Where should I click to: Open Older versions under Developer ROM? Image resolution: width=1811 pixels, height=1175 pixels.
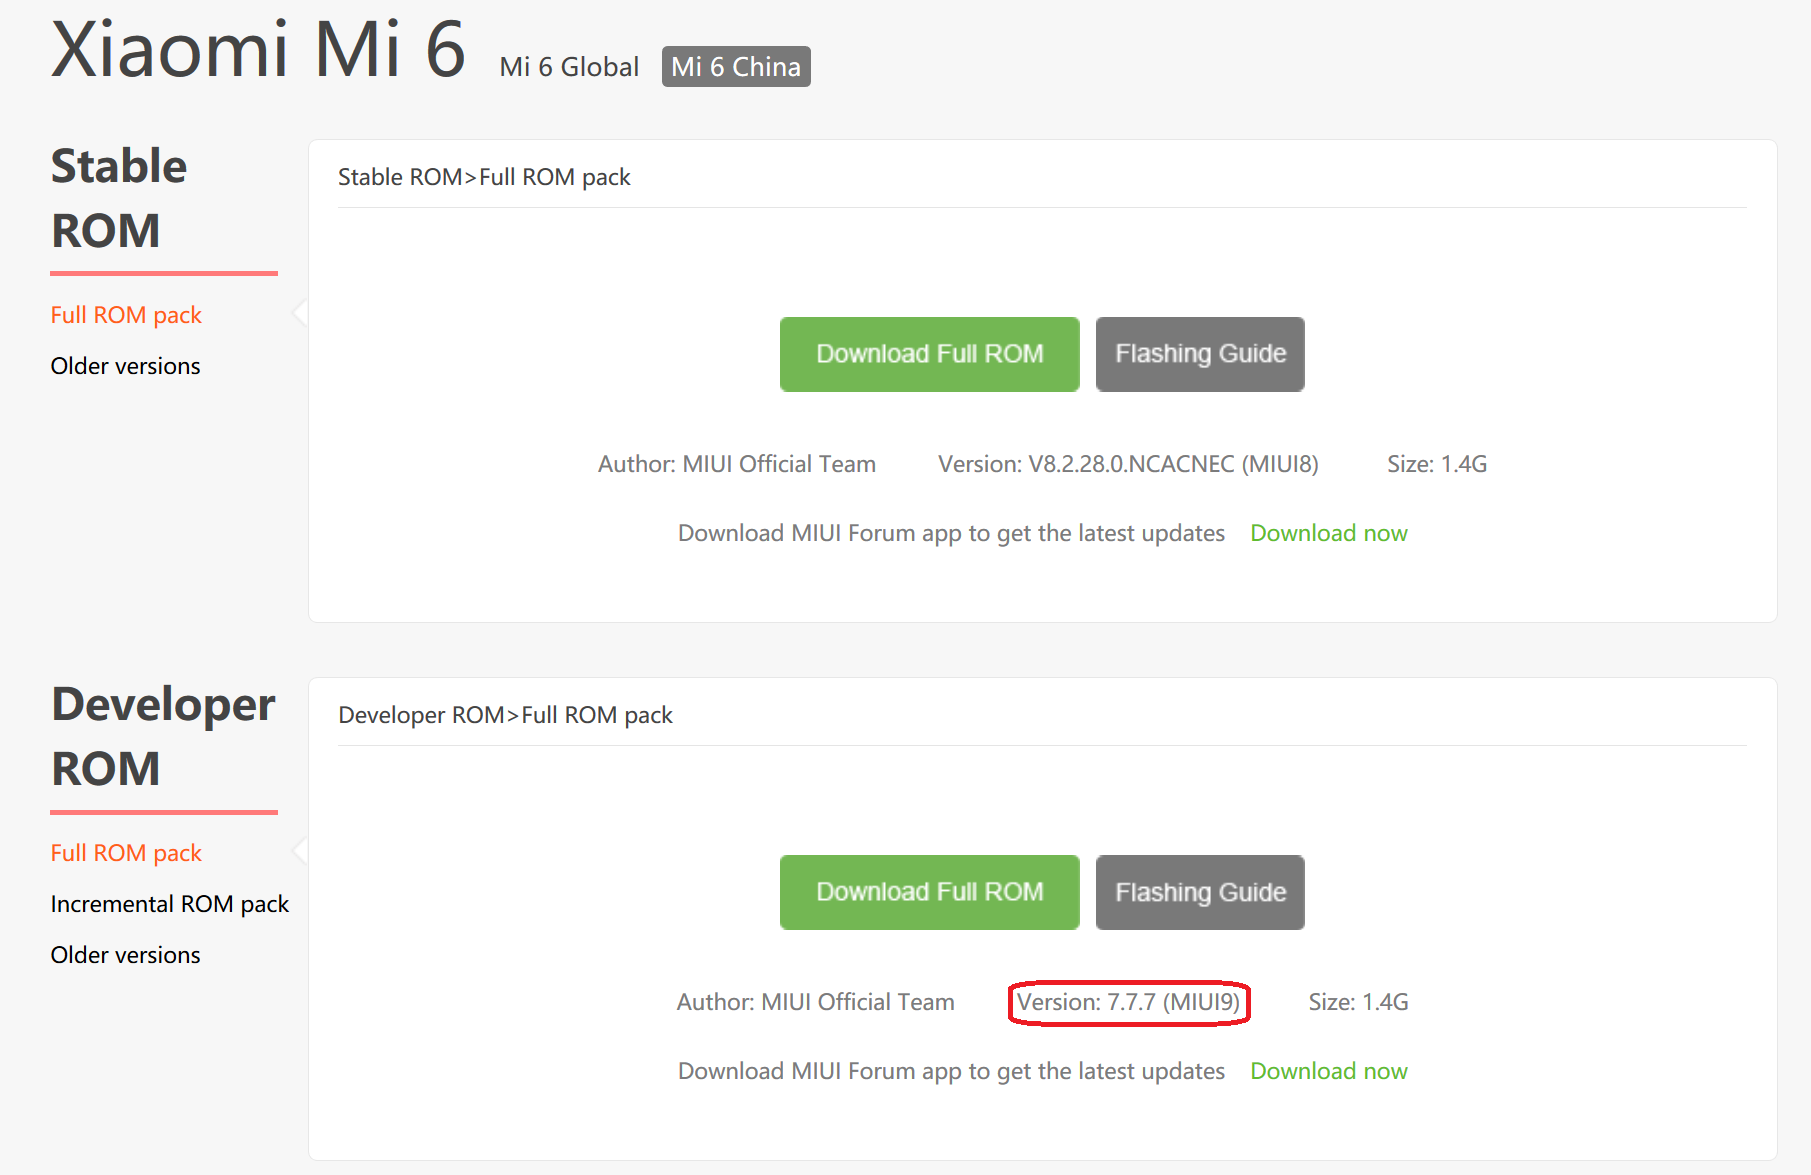(x=125, y=955)
